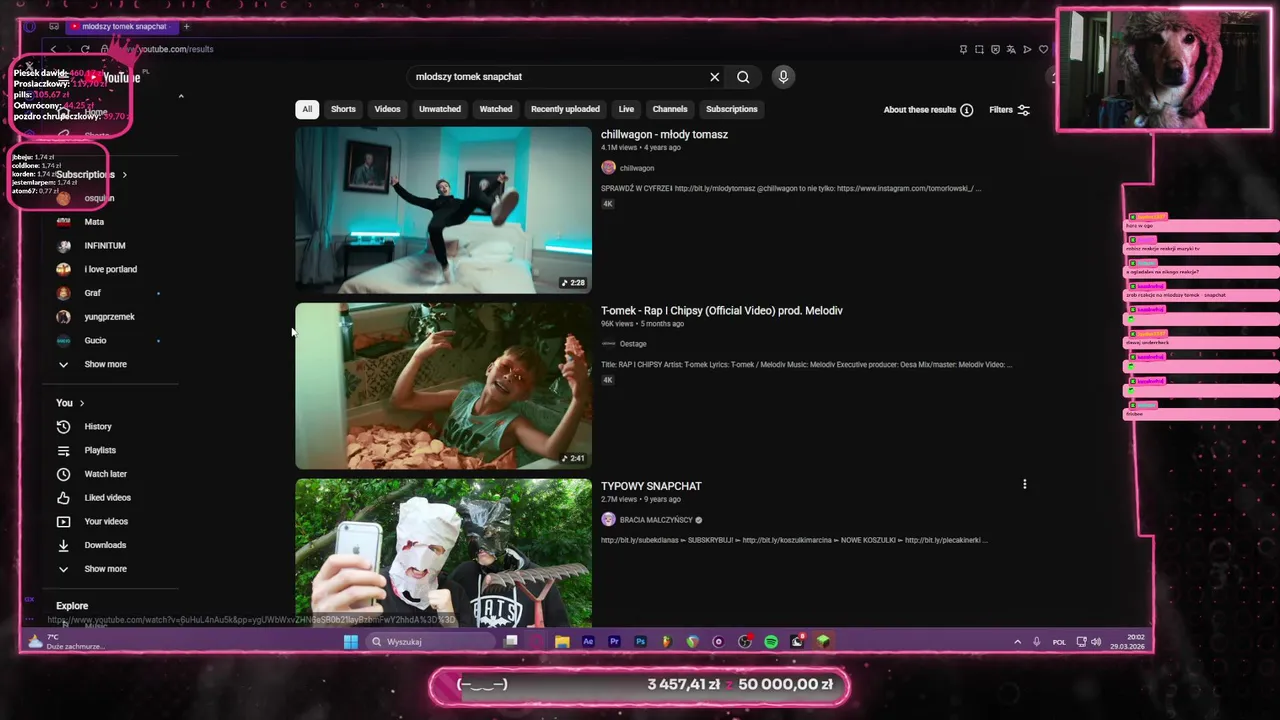Viewport: 1280px width, 720px height.
Task: Click the YouTube search magnifier button
Action: point(743,77)
